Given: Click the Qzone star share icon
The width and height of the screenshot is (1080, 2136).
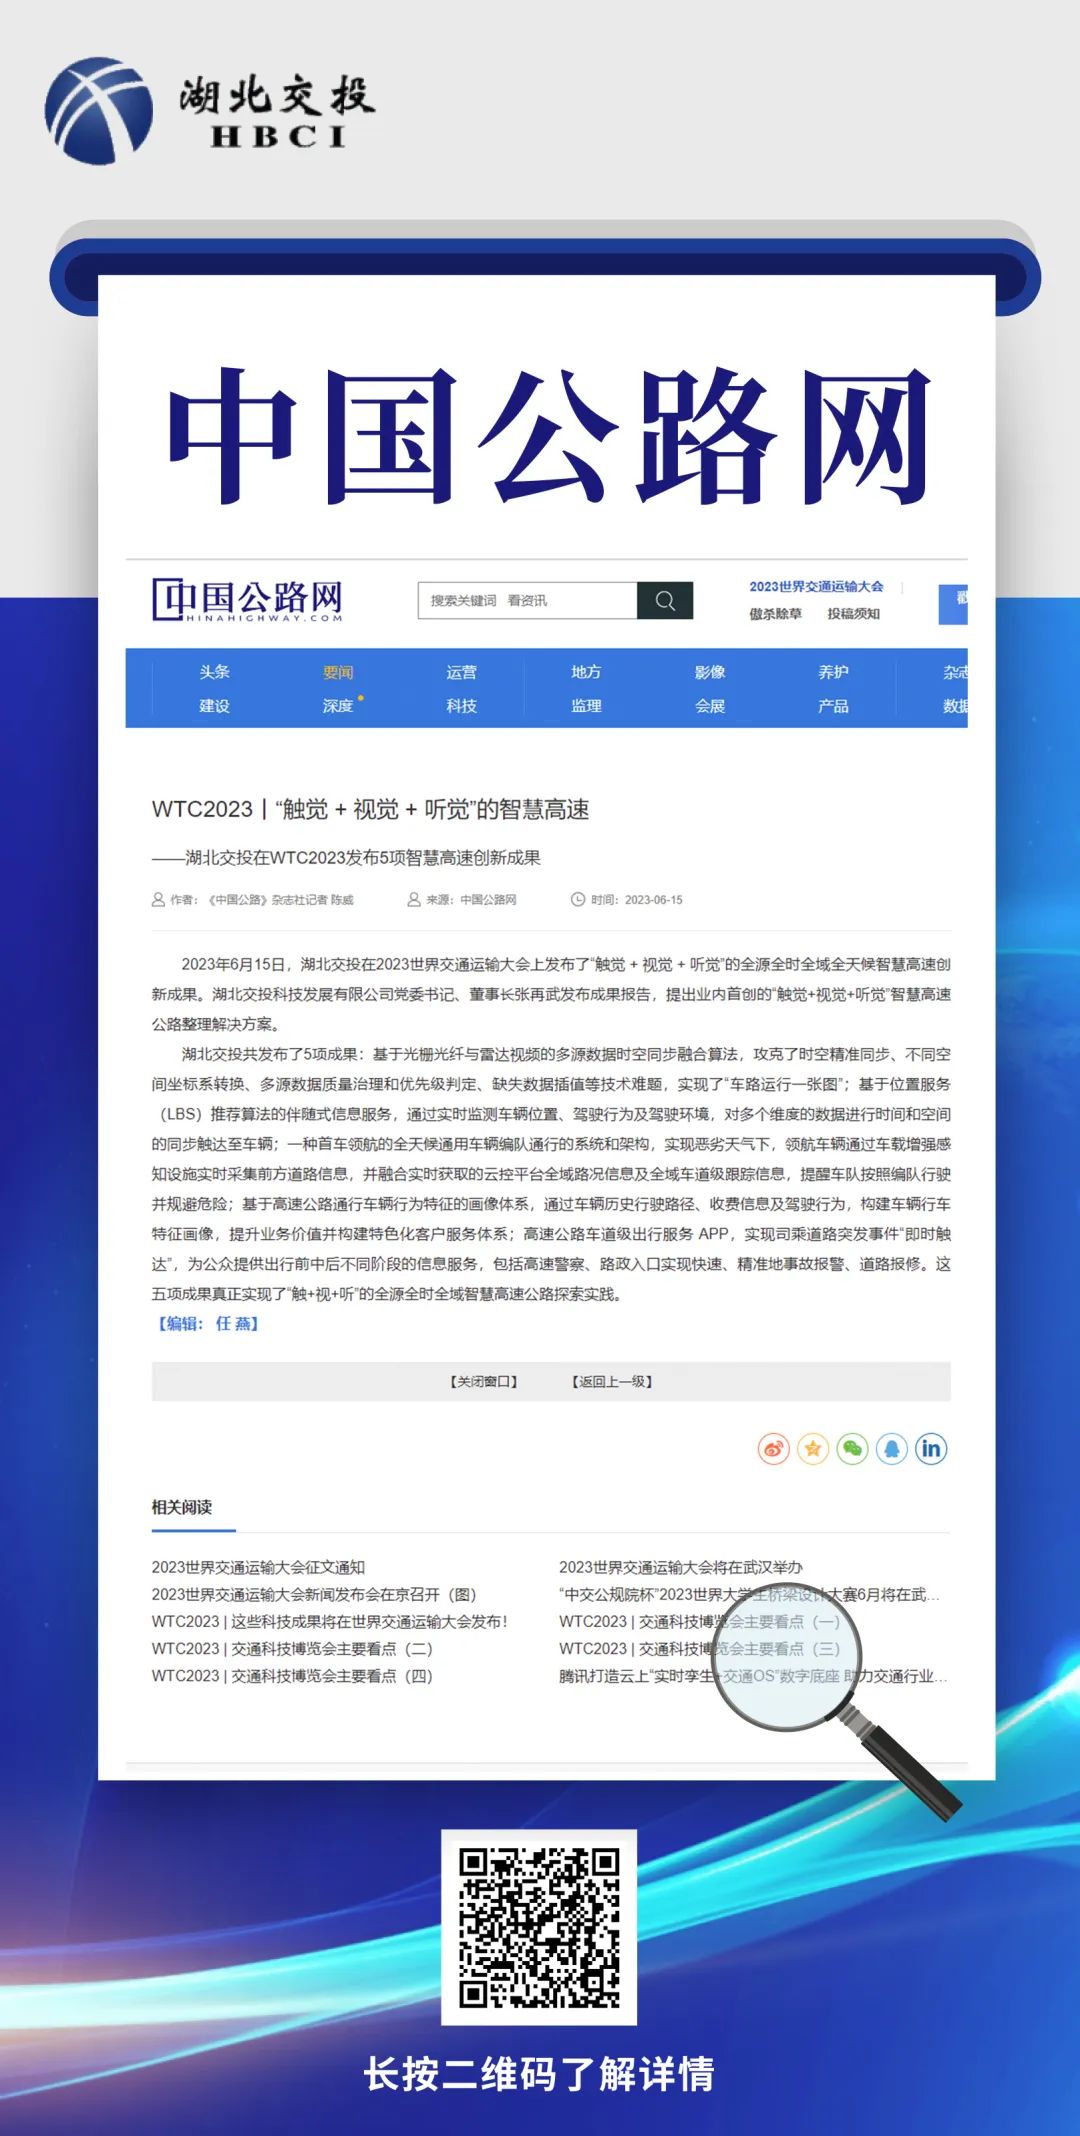Looking at the screenshot, I should [x=813, y=1448].
